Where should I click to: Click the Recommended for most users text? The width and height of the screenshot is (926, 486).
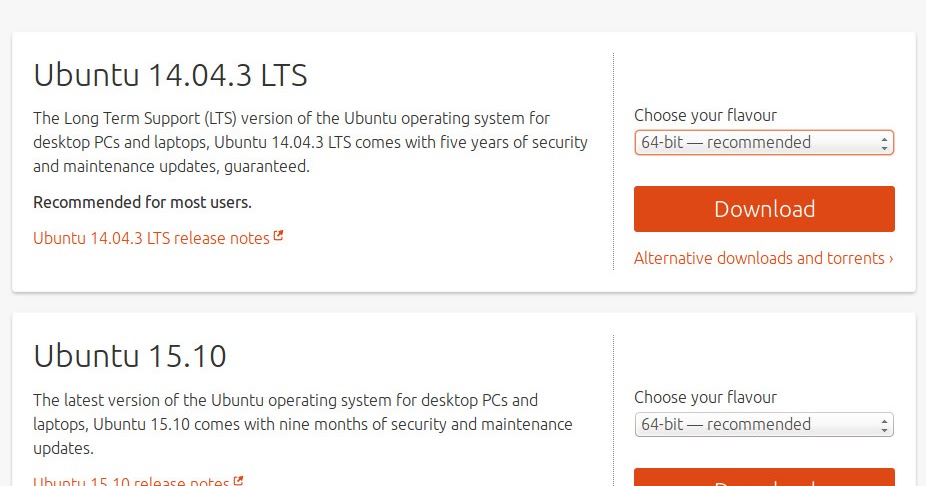point(142,202)
